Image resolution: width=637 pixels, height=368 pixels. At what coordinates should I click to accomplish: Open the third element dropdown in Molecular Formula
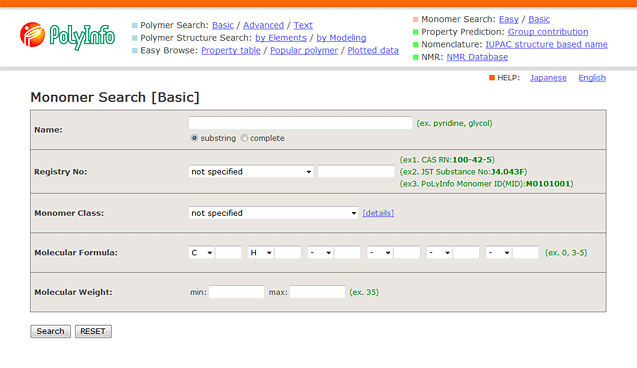[x=321, y=253]
